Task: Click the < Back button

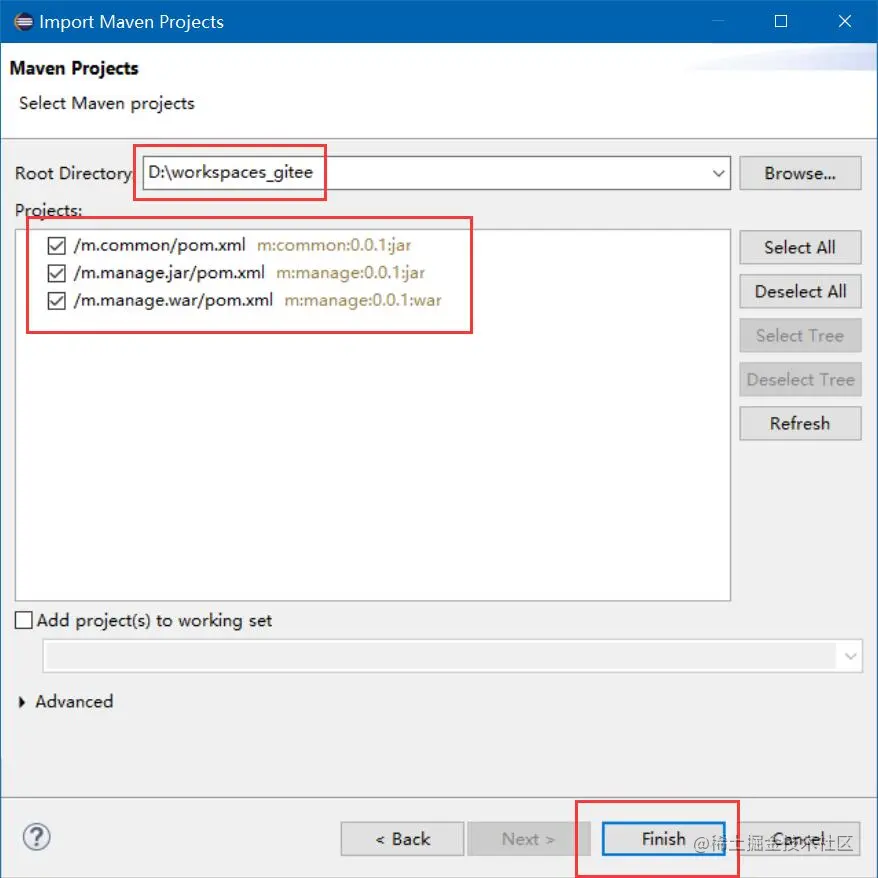Action: click(x=402, y=839)
